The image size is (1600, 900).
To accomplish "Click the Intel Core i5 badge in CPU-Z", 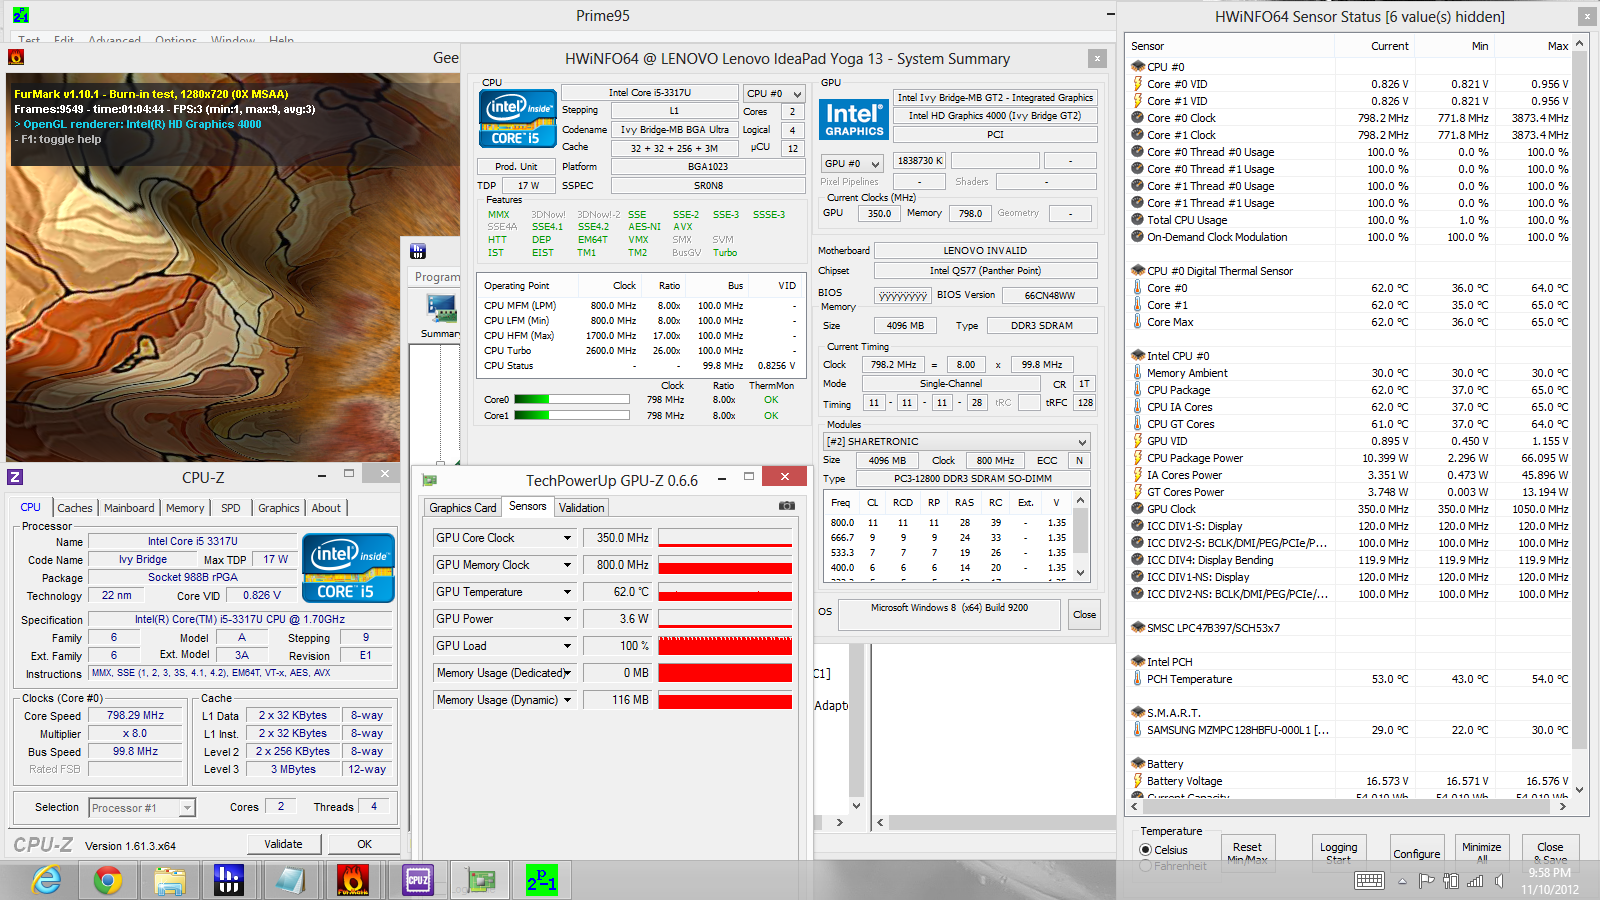I will pos(348,568).
